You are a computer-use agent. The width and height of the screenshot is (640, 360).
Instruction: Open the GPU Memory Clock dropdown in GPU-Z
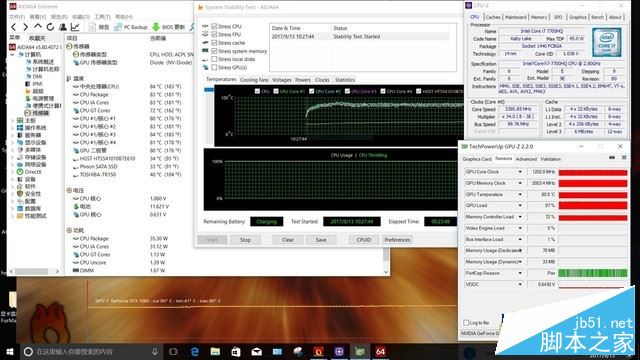pyautogui.click(x=520, y=183)
